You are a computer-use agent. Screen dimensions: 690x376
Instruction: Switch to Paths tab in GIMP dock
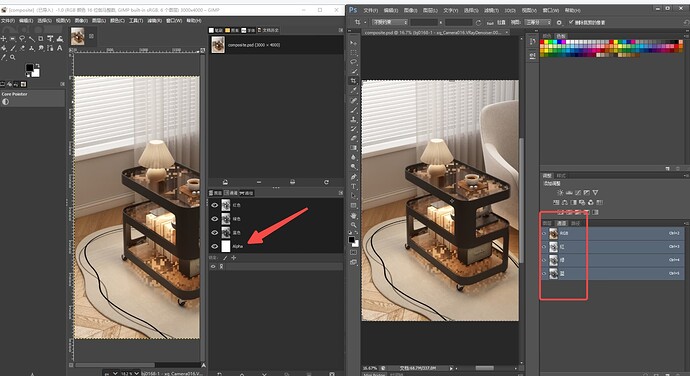point(246,193)
